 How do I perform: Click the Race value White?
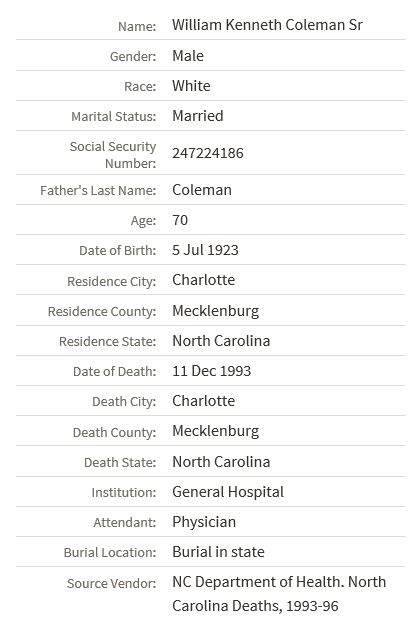[x=191, y=86]
